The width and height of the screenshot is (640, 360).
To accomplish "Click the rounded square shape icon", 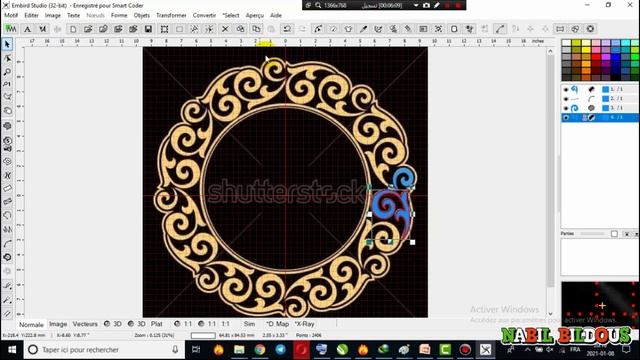I will click(454, 29).
